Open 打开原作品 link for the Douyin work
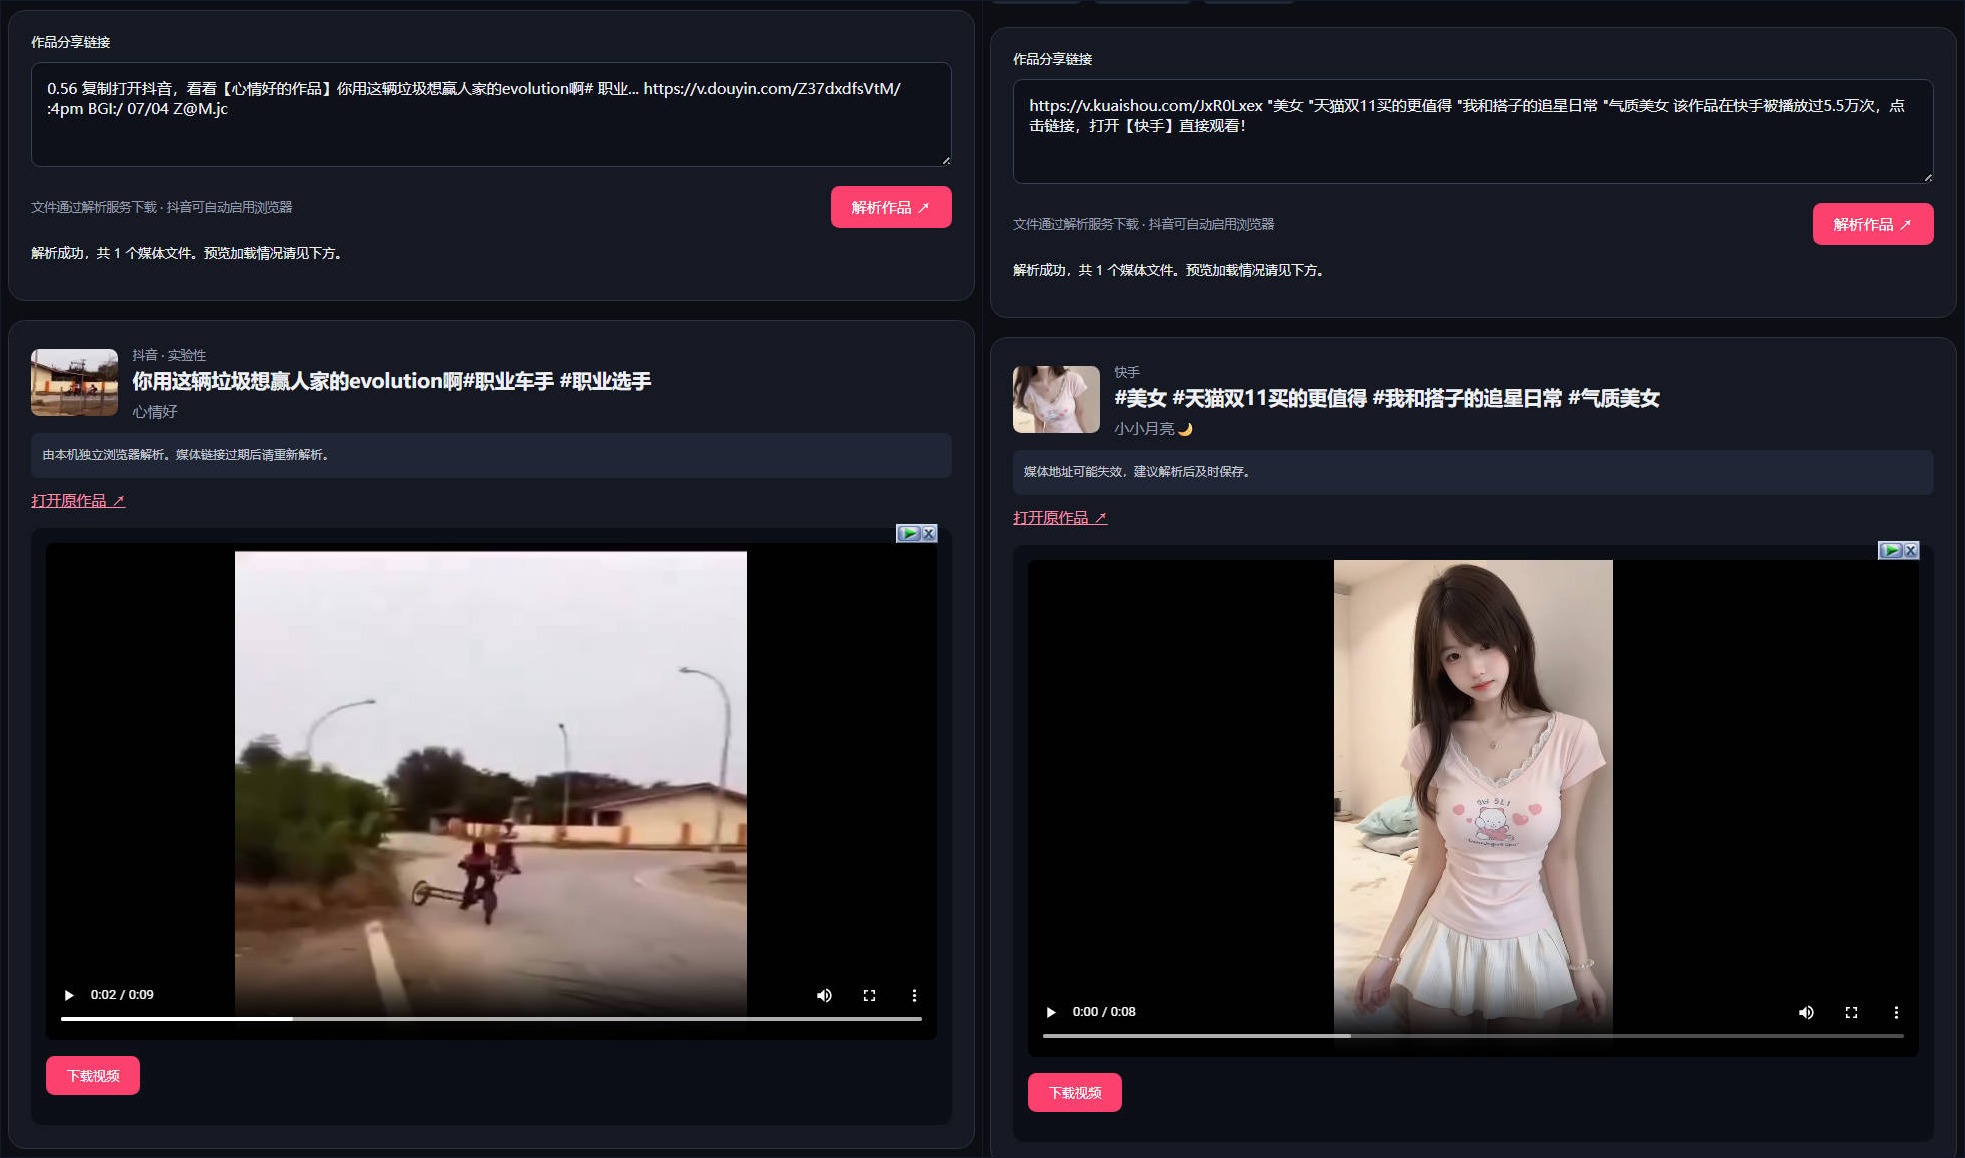The width and height of the screenshot is (1965, 1158). [x=78, y=501]
